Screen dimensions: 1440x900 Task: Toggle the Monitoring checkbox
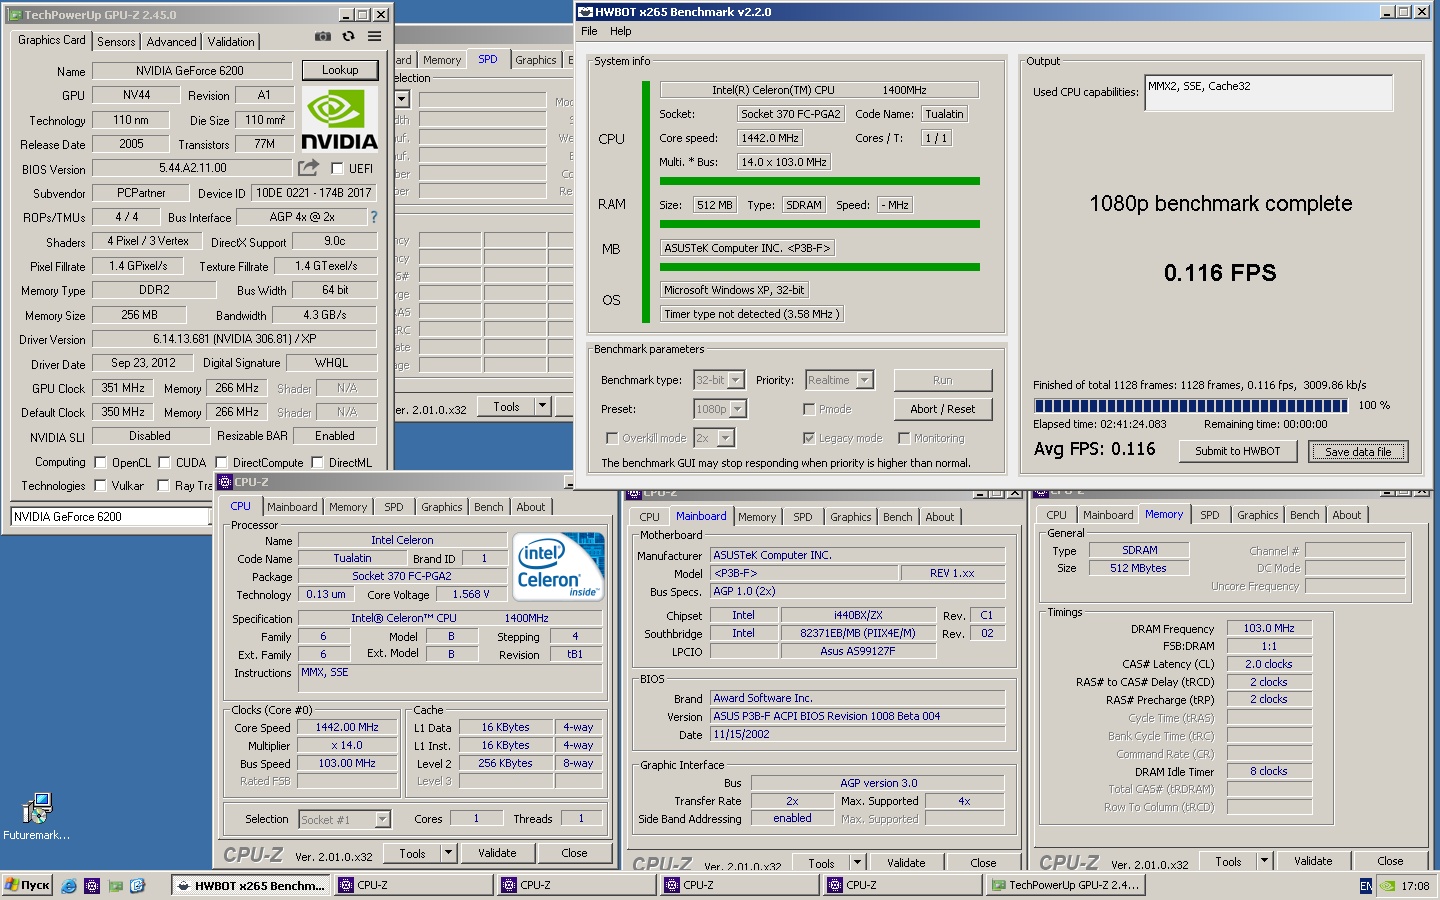[x=904, y=438]
